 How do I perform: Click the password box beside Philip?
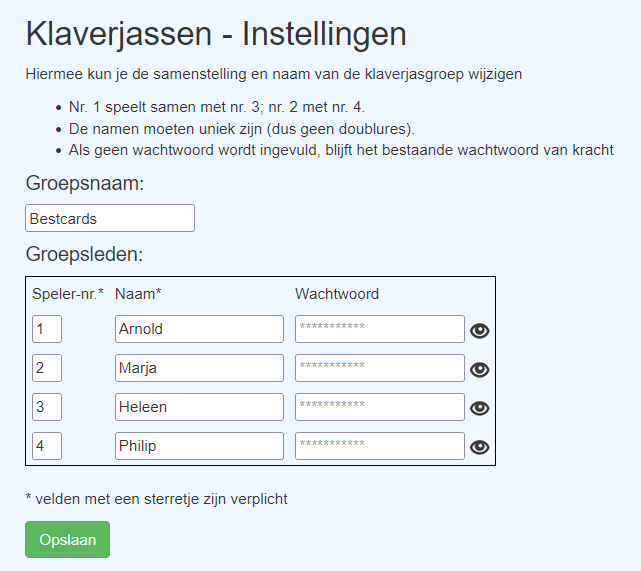[x=380, y=446]
